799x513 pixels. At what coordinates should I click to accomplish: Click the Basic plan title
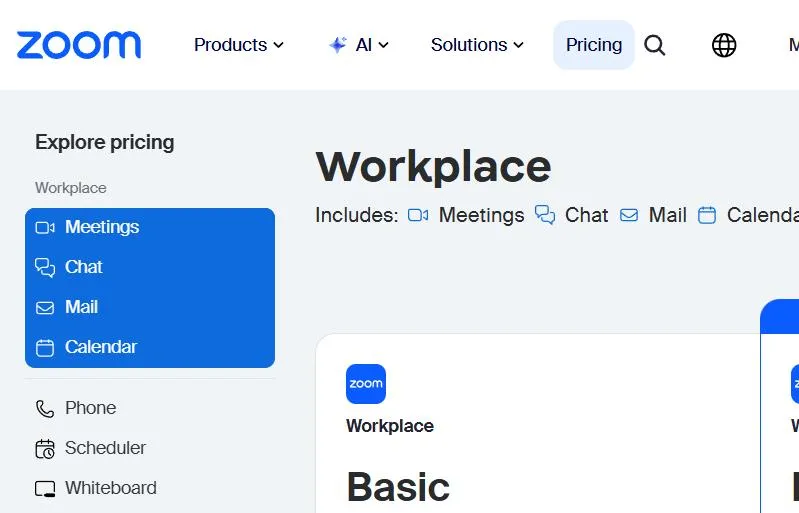coord(398,488)
